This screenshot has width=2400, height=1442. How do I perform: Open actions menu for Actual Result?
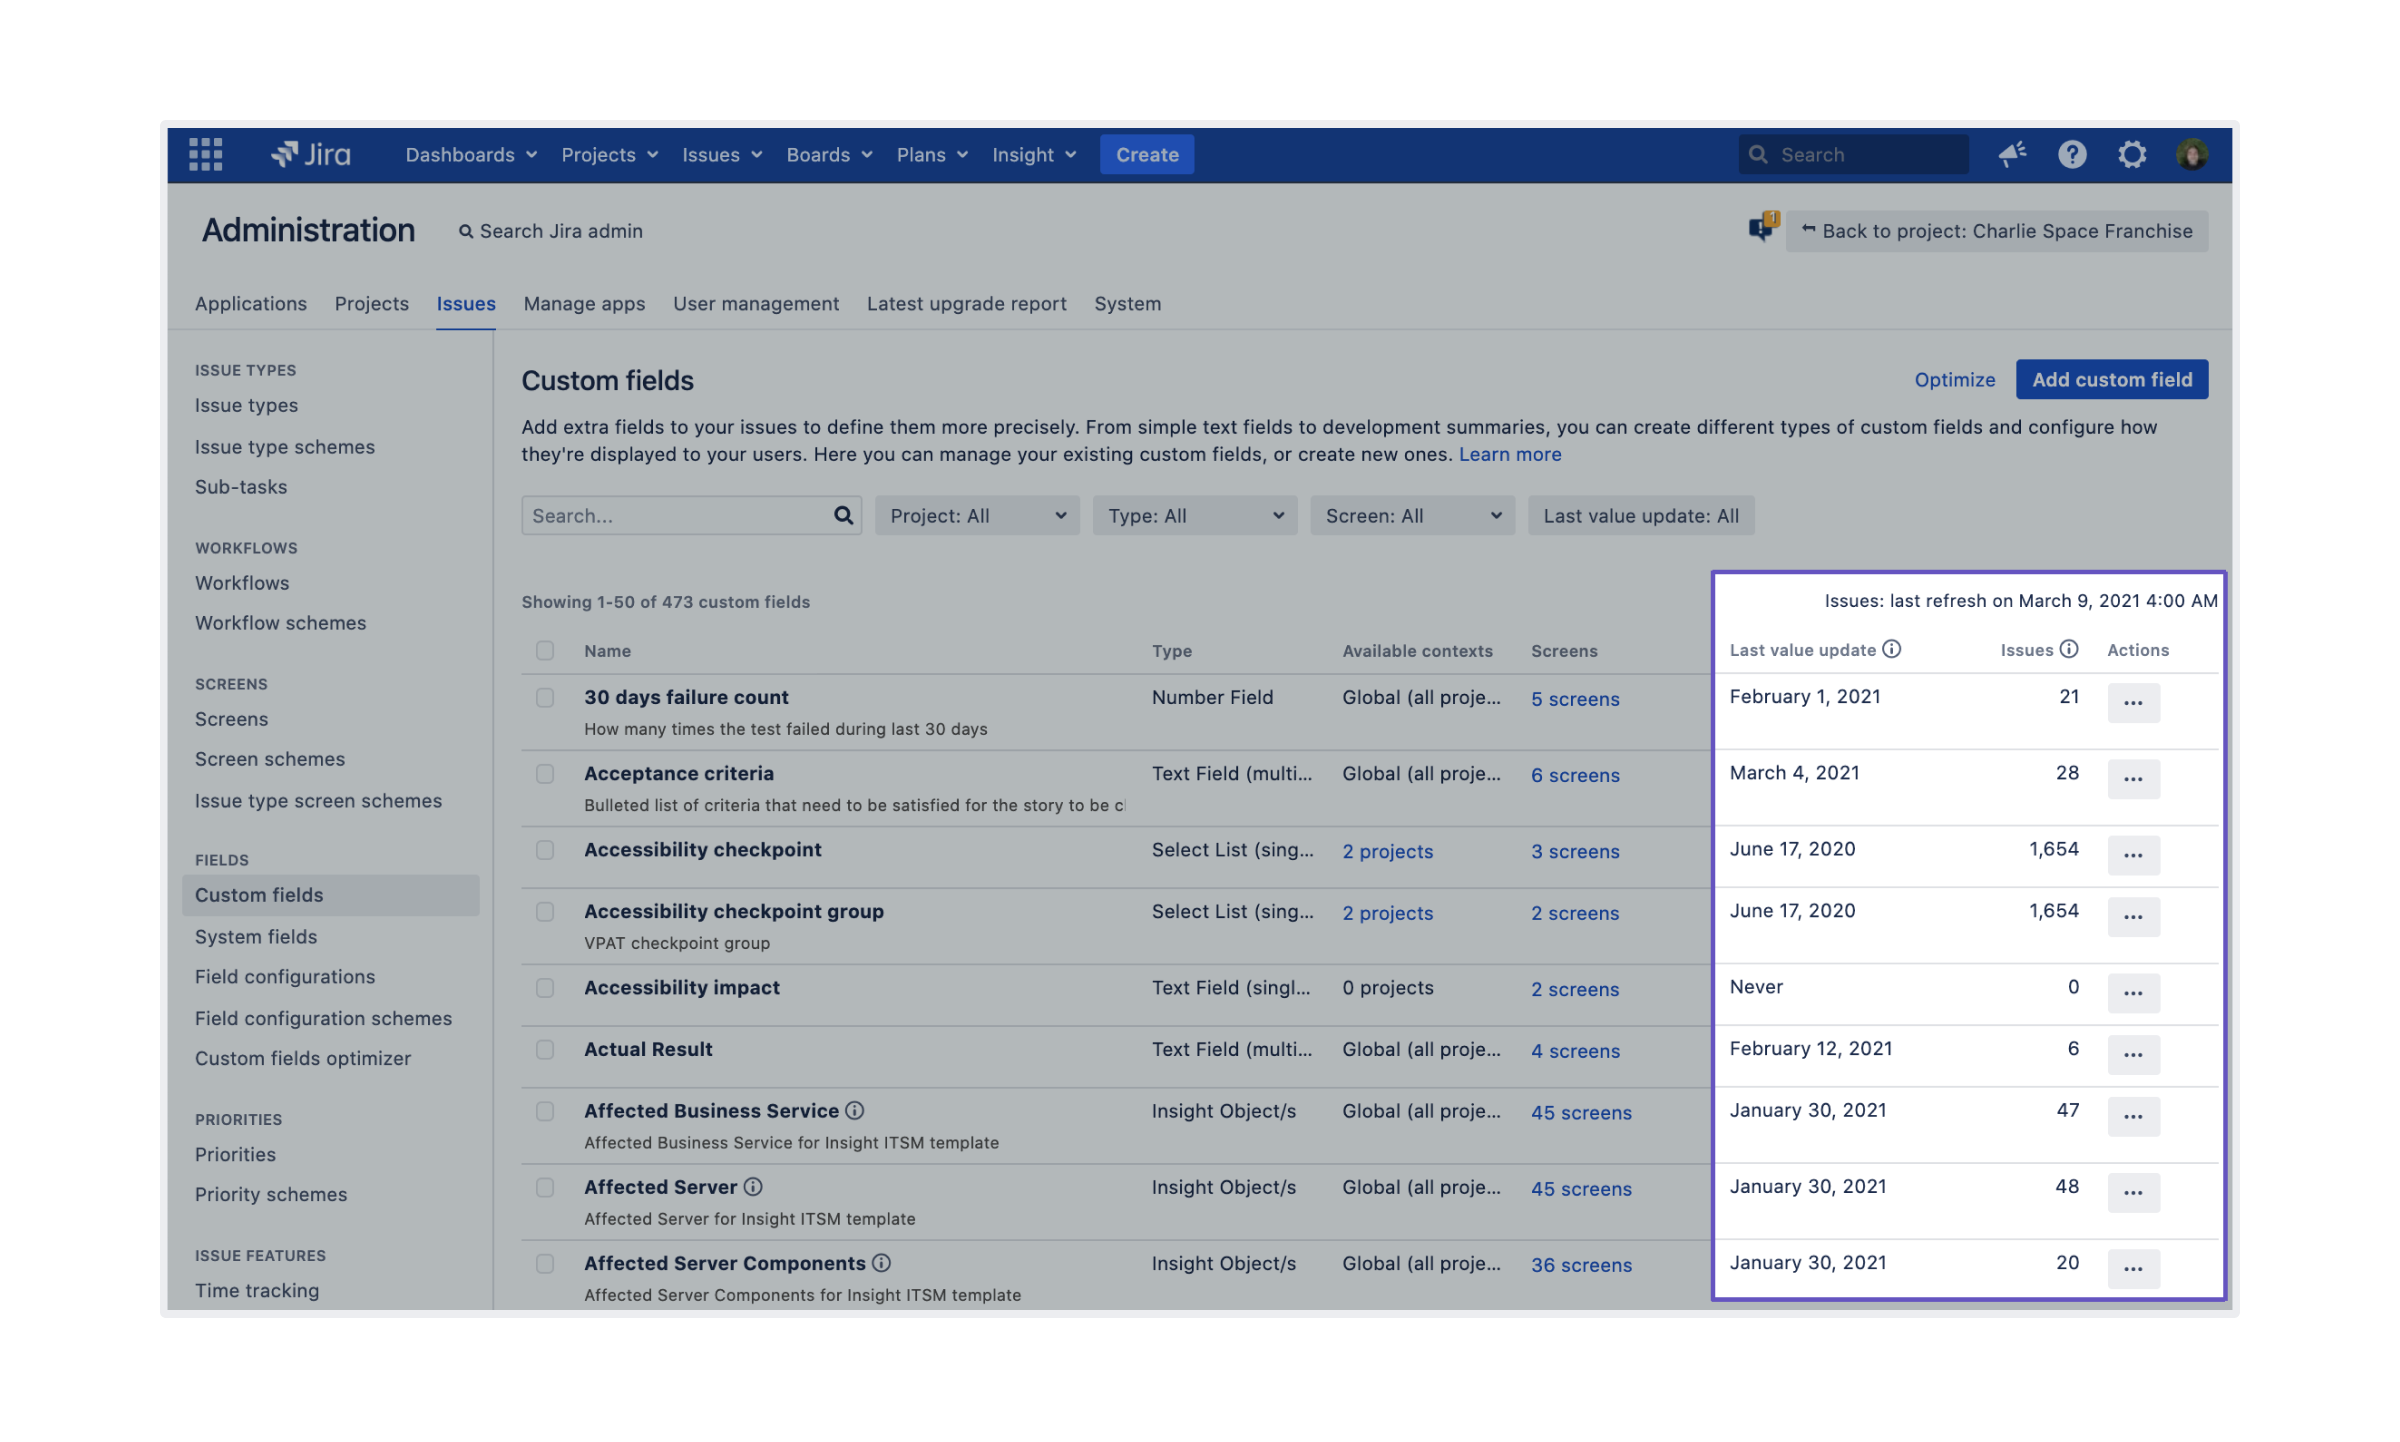pos(2134,1054)
